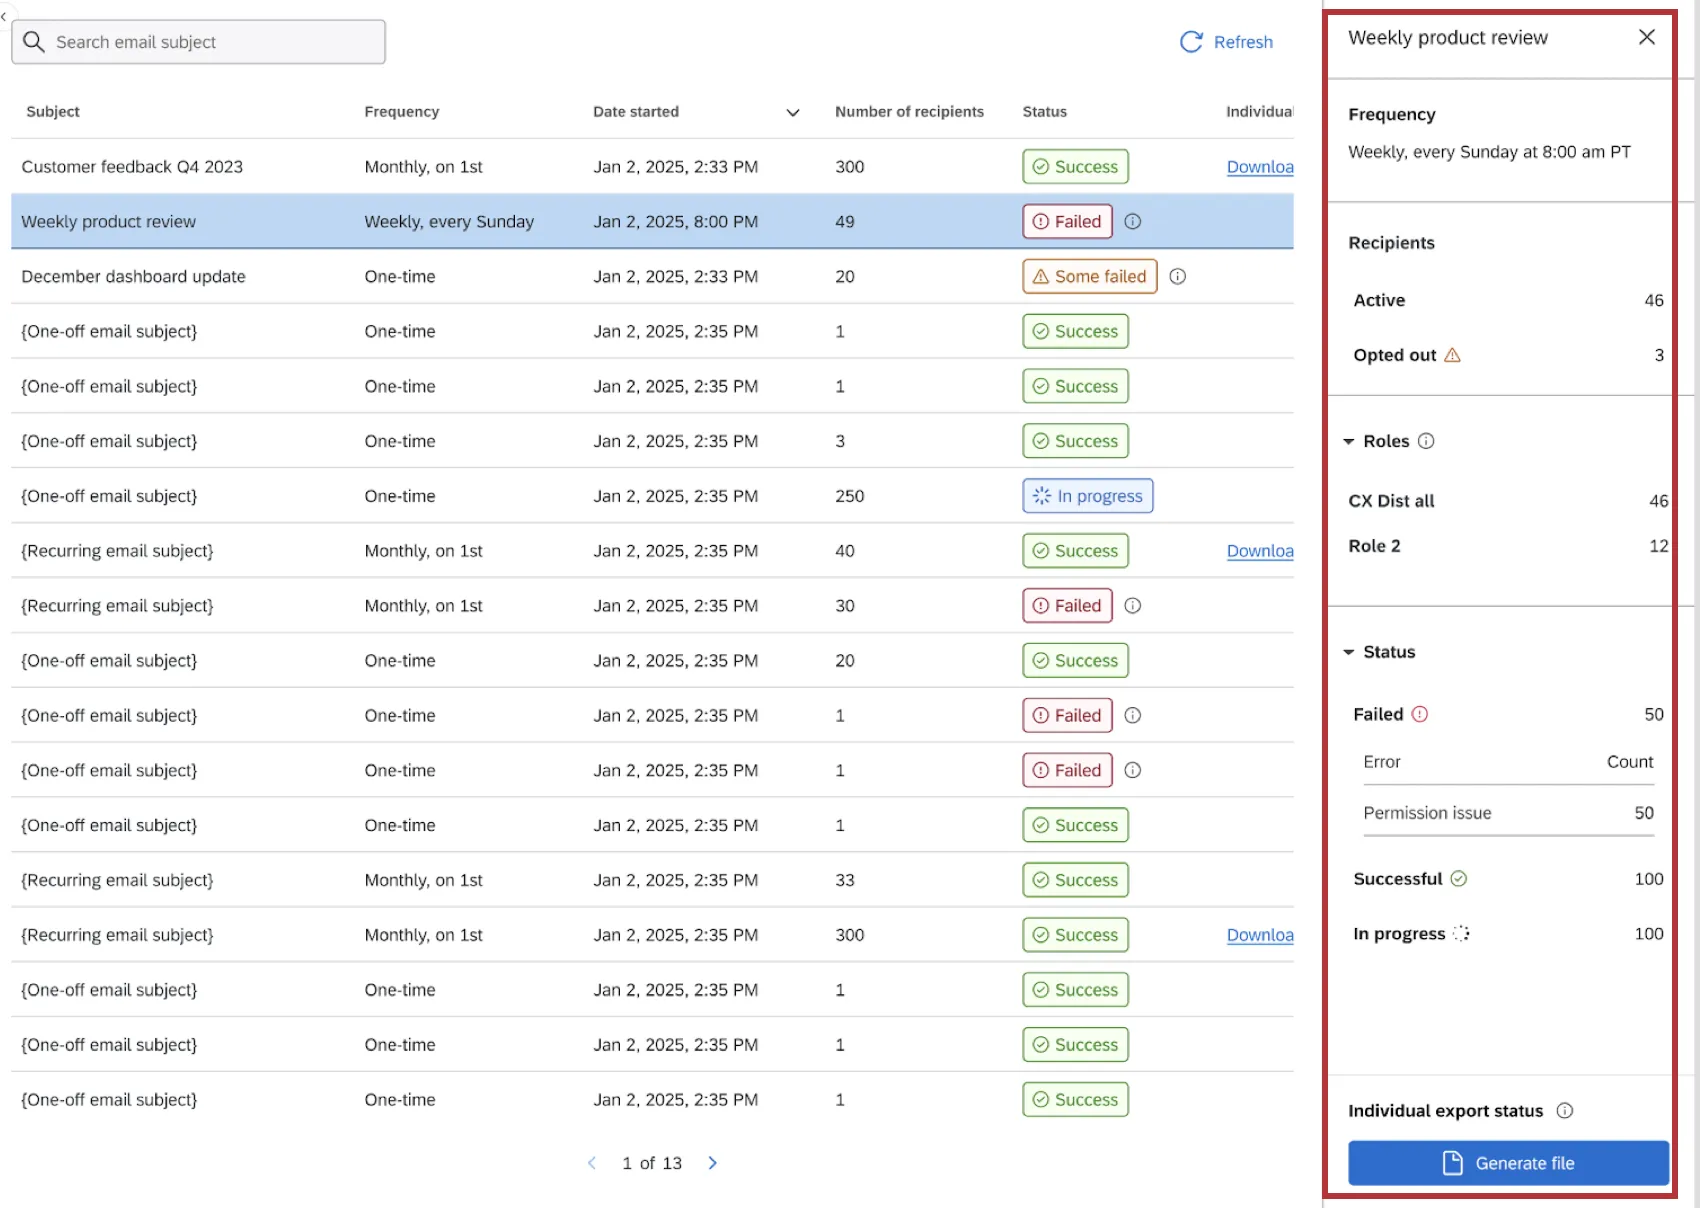Click the Subject column header
The image size is (1700, 1208).
[52, 112]
